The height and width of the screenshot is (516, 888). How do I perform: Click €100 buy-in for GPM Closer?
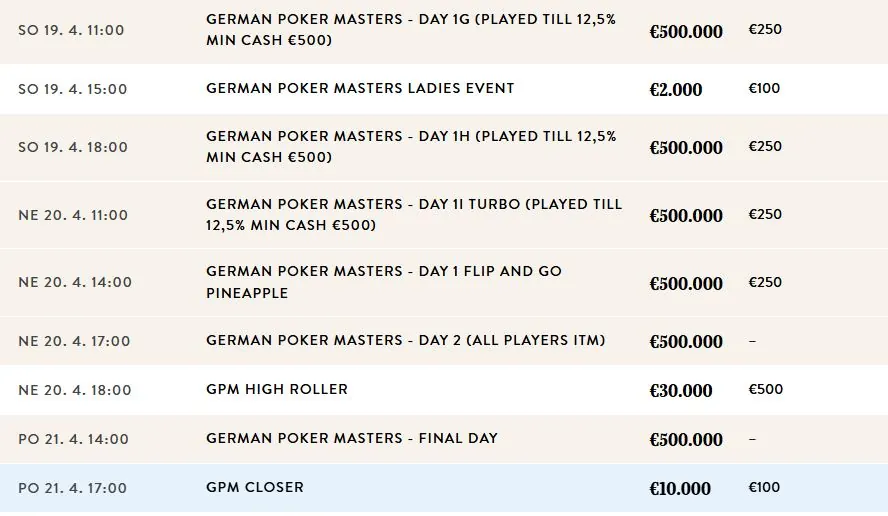pos(764,487)
